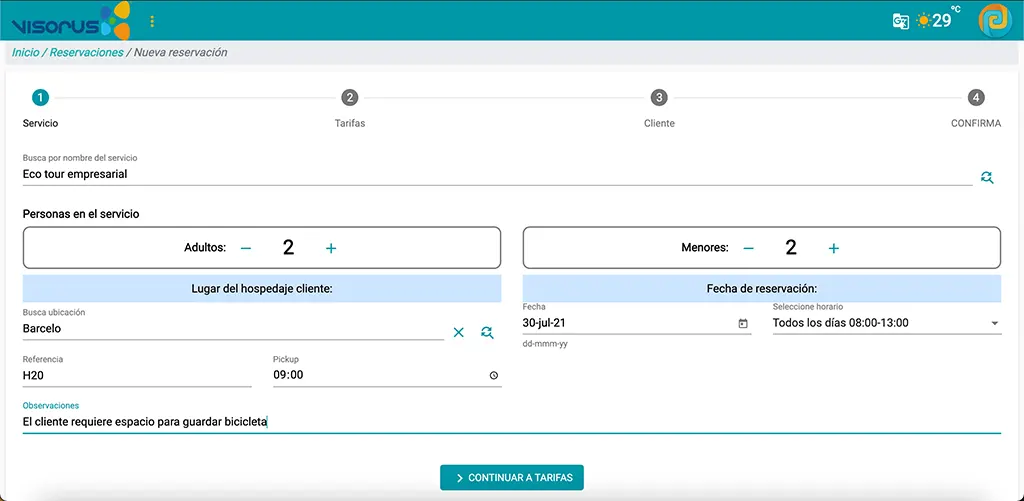This screenshot has width=1024, height=501.
Task: Increase the number of Menores
Action: coord(834,248)
